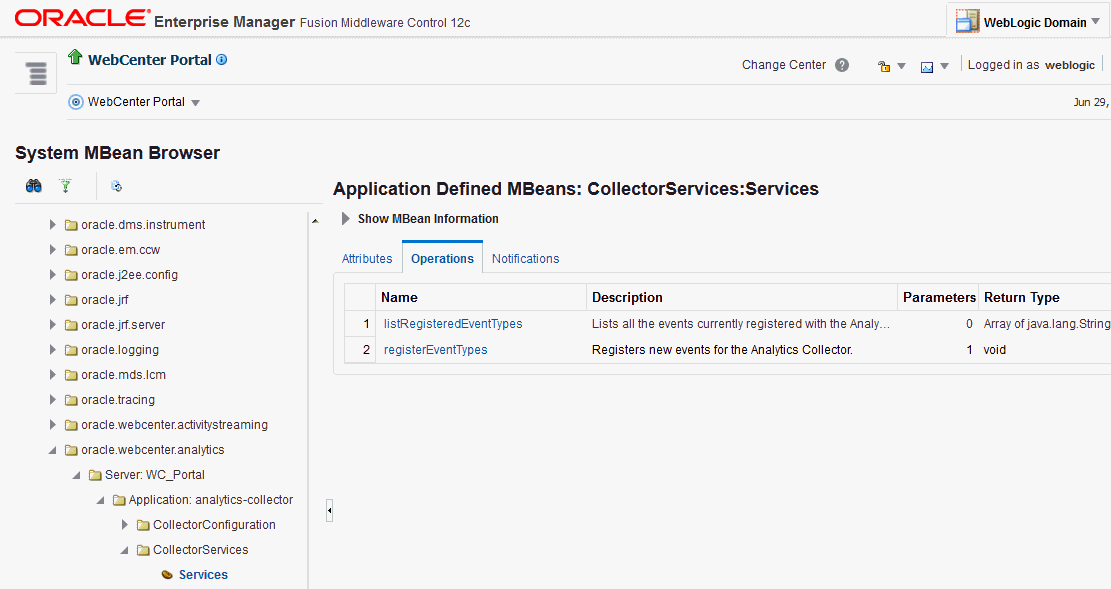Screen dimensions: 1111x589
Task: Open the WebCenter Portal context dropdown arrow
Action: click(x=196, y=101)
